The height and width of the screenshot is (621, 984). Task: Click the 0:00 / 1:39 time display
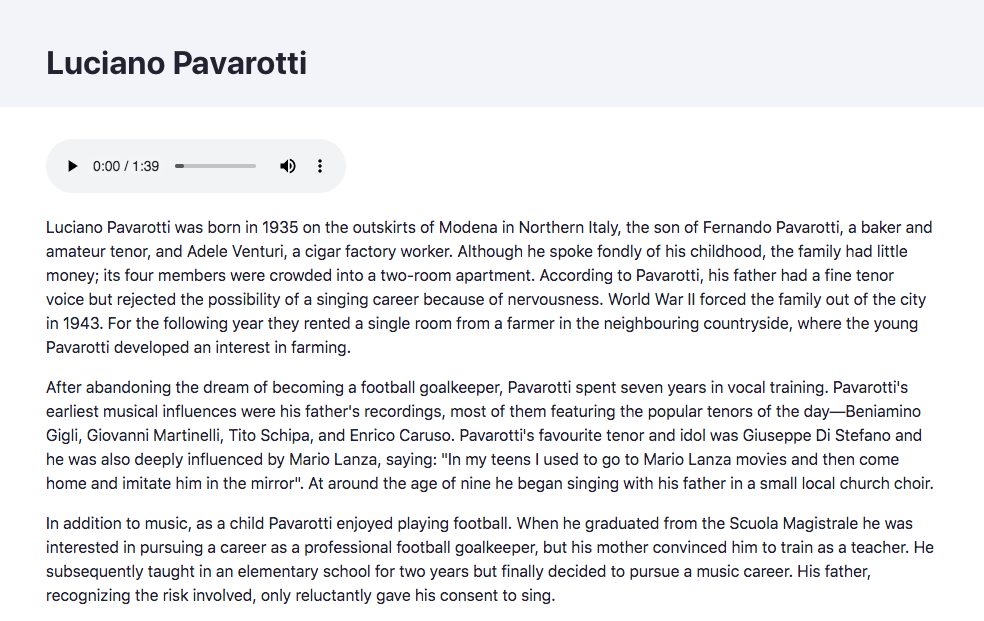click(126, 166)
